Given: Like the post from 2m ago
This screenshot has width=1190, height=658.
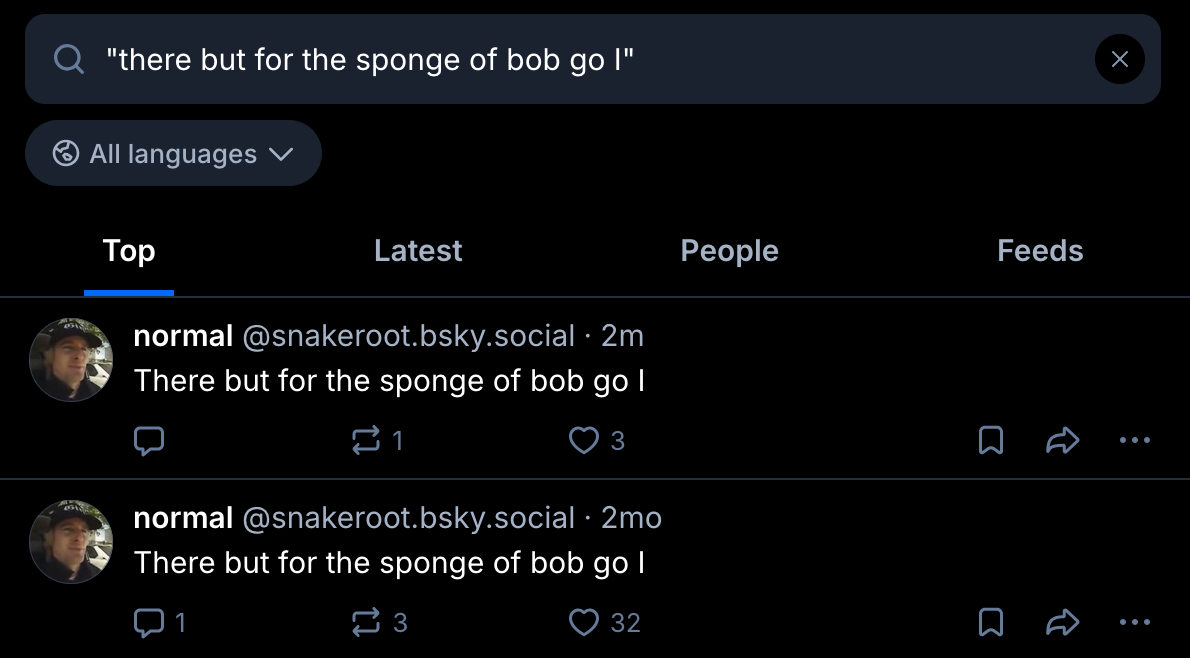Looking at the screenshot, I should (584, 440).
